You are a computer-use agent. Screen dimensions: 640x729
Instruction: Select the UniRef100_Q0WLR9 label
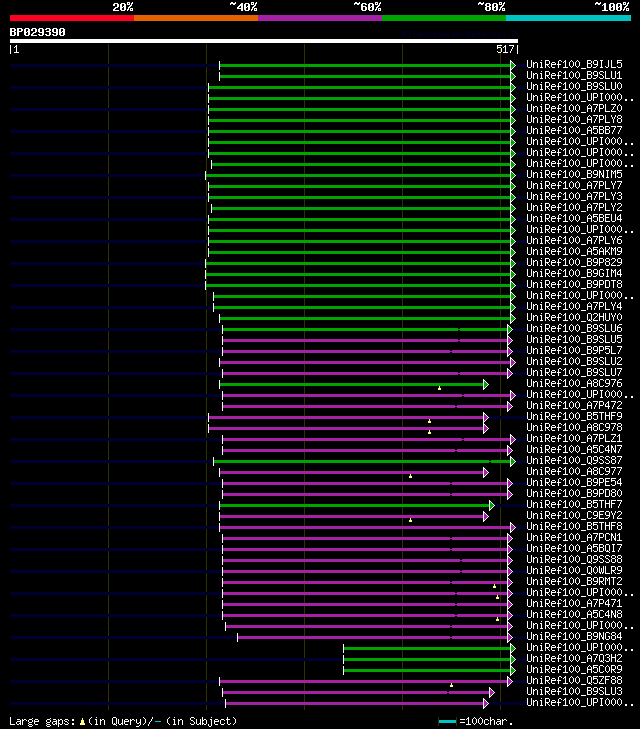coord(574,570)
